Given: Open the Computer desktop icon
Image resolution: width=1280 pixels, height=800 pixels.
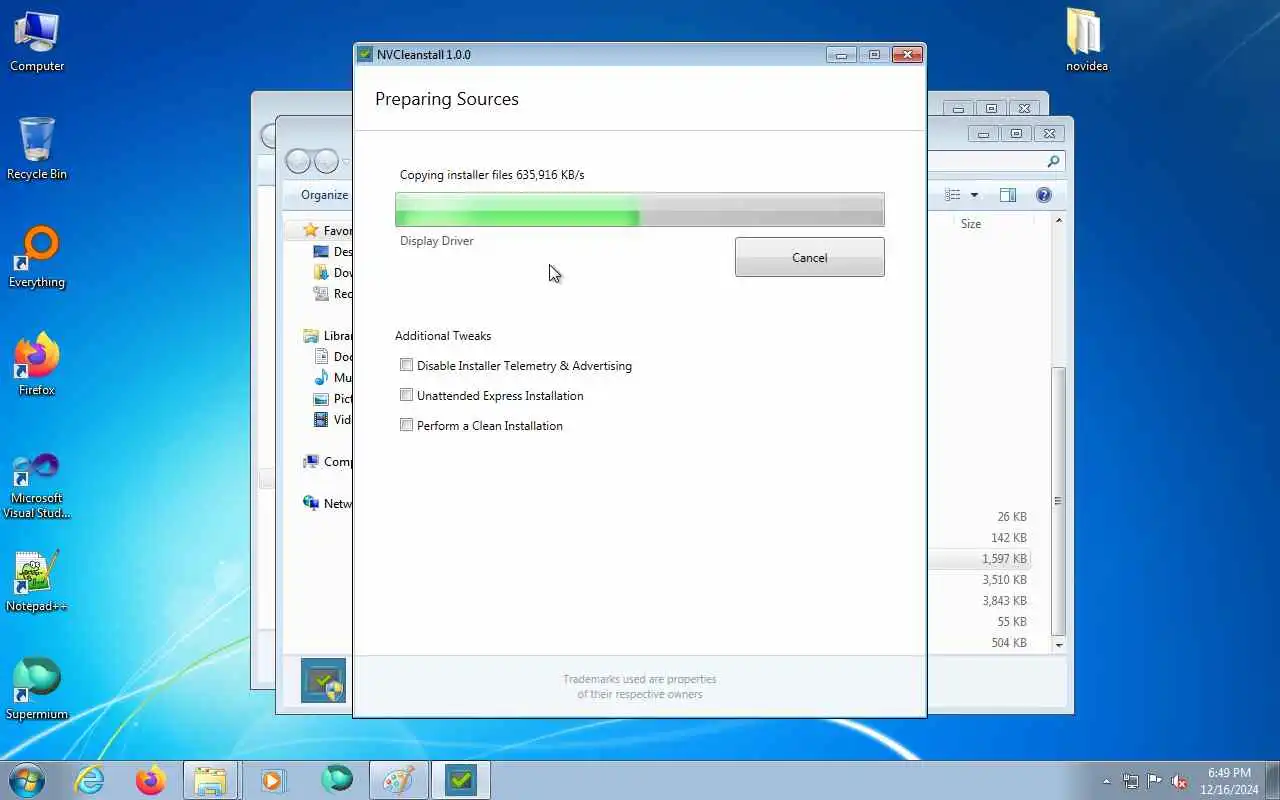Looking at the screenshot, I should click(x=37, y=42).
